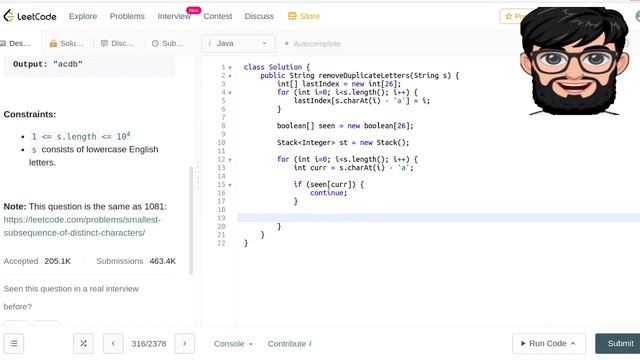This screenshot has width=640, height=360.
Task: Switch to the Submissions tab
Action: 167,43
